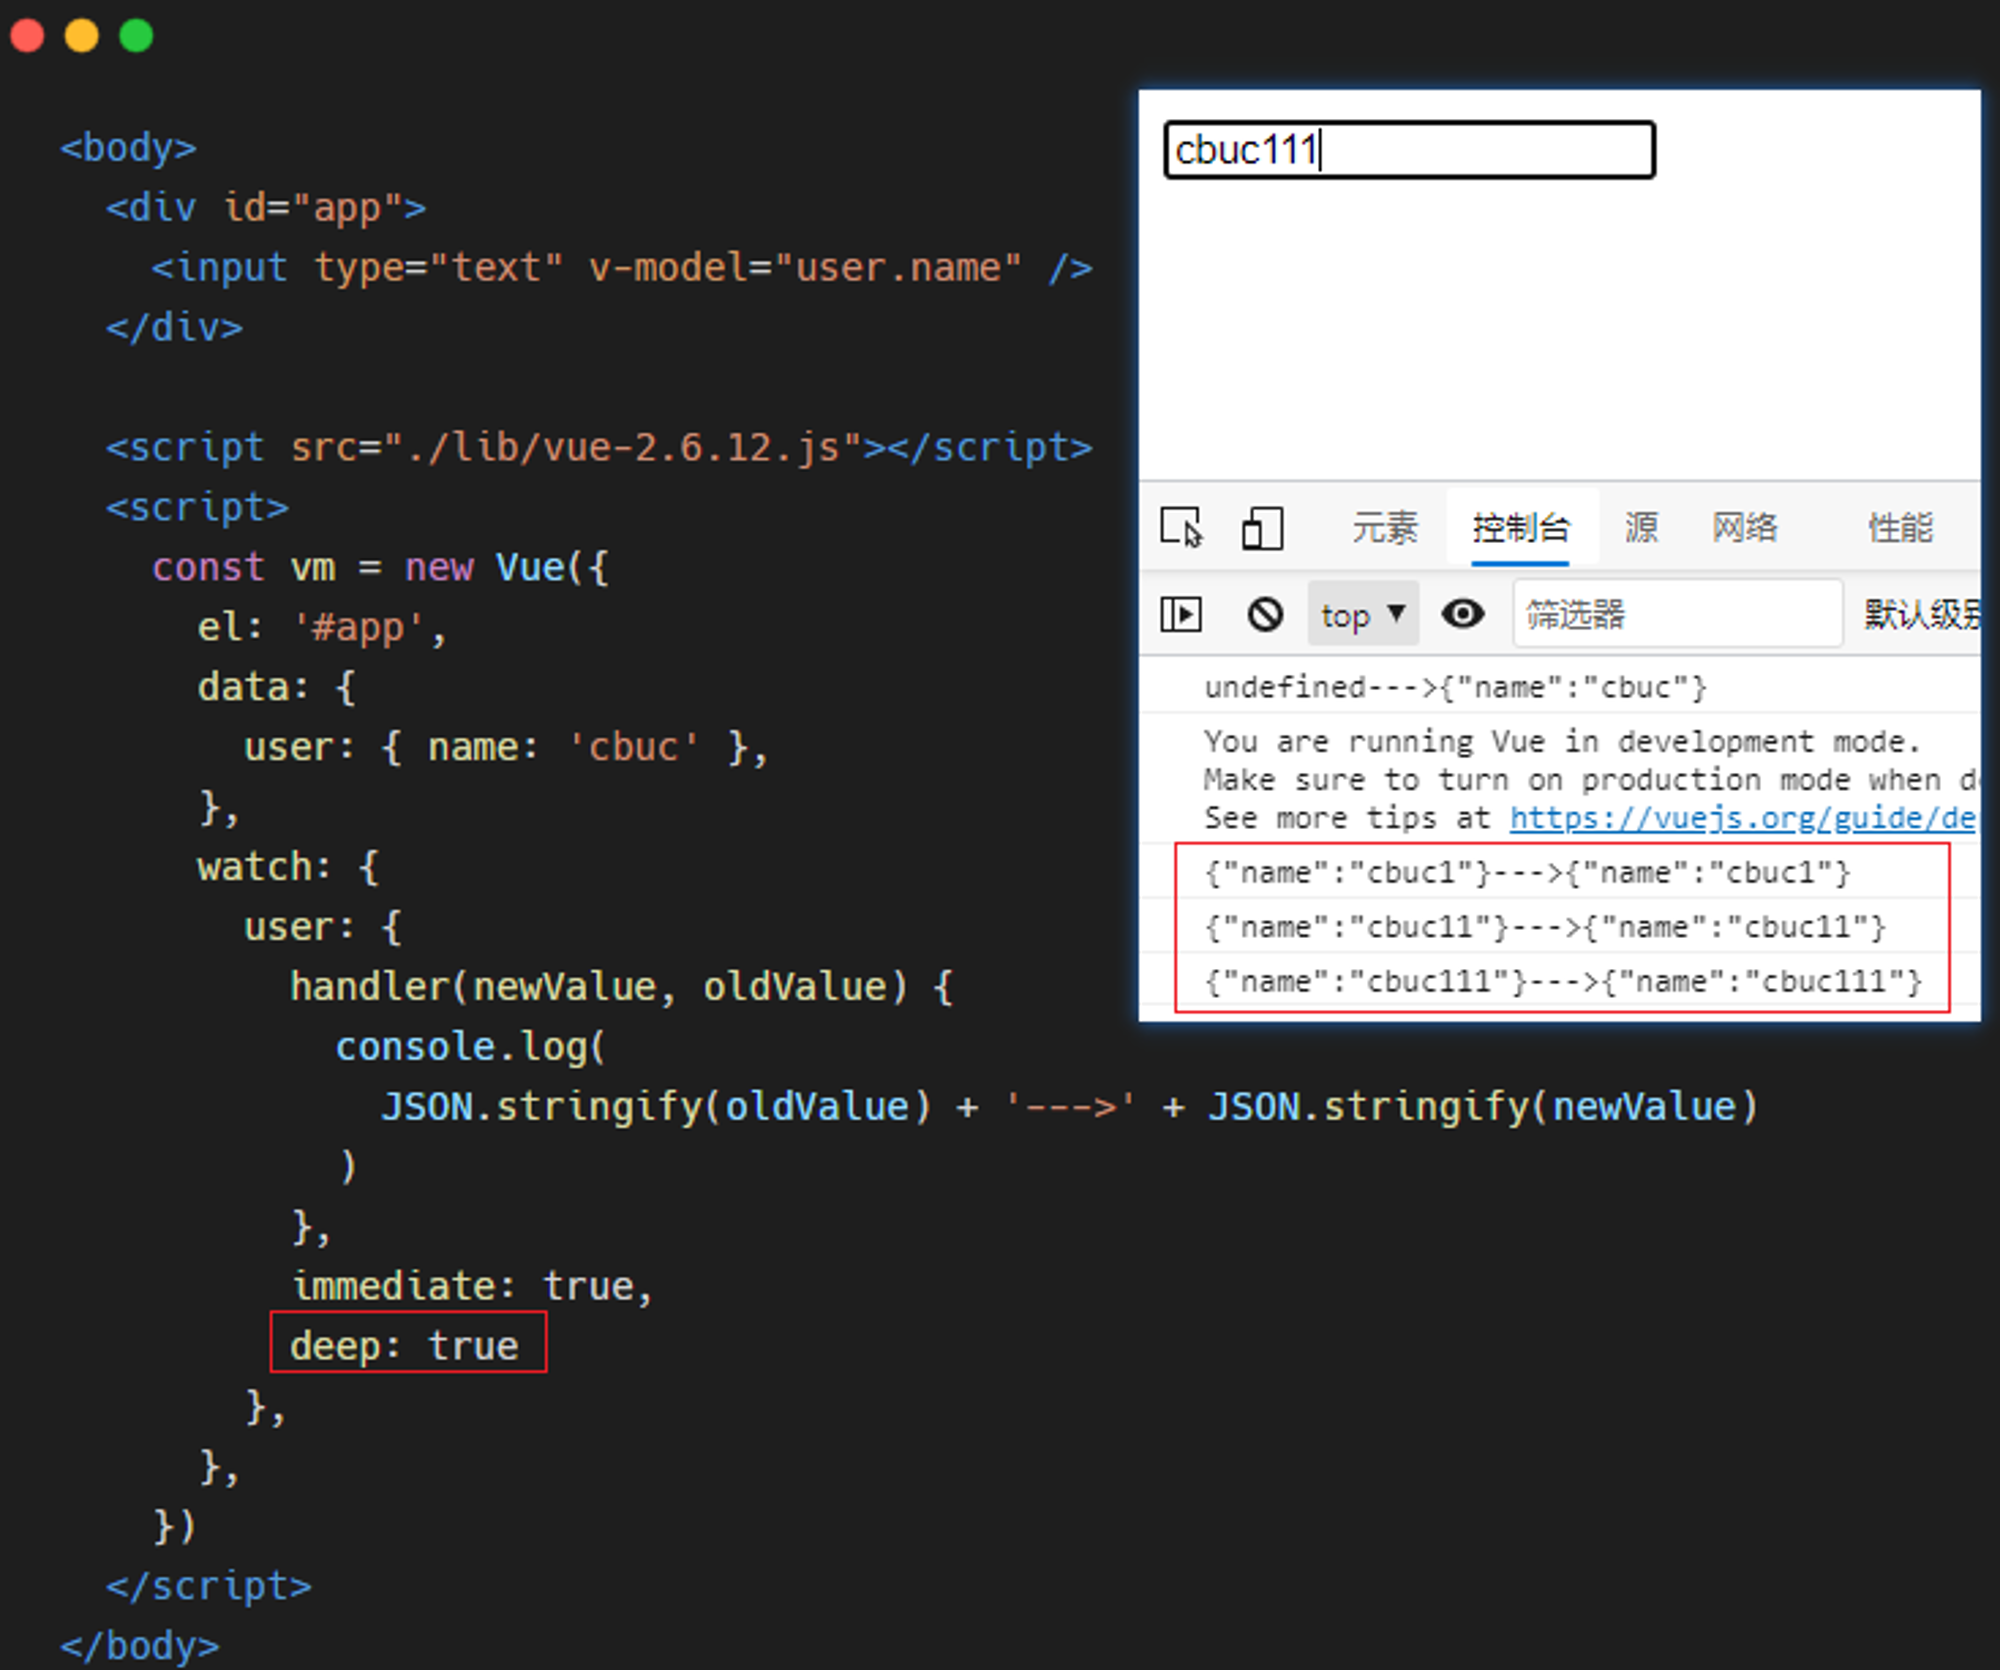The width and height of the screenshot is (2000, 1670).
Task: Clear the console with the ban icon
Action: [1265, 613]
